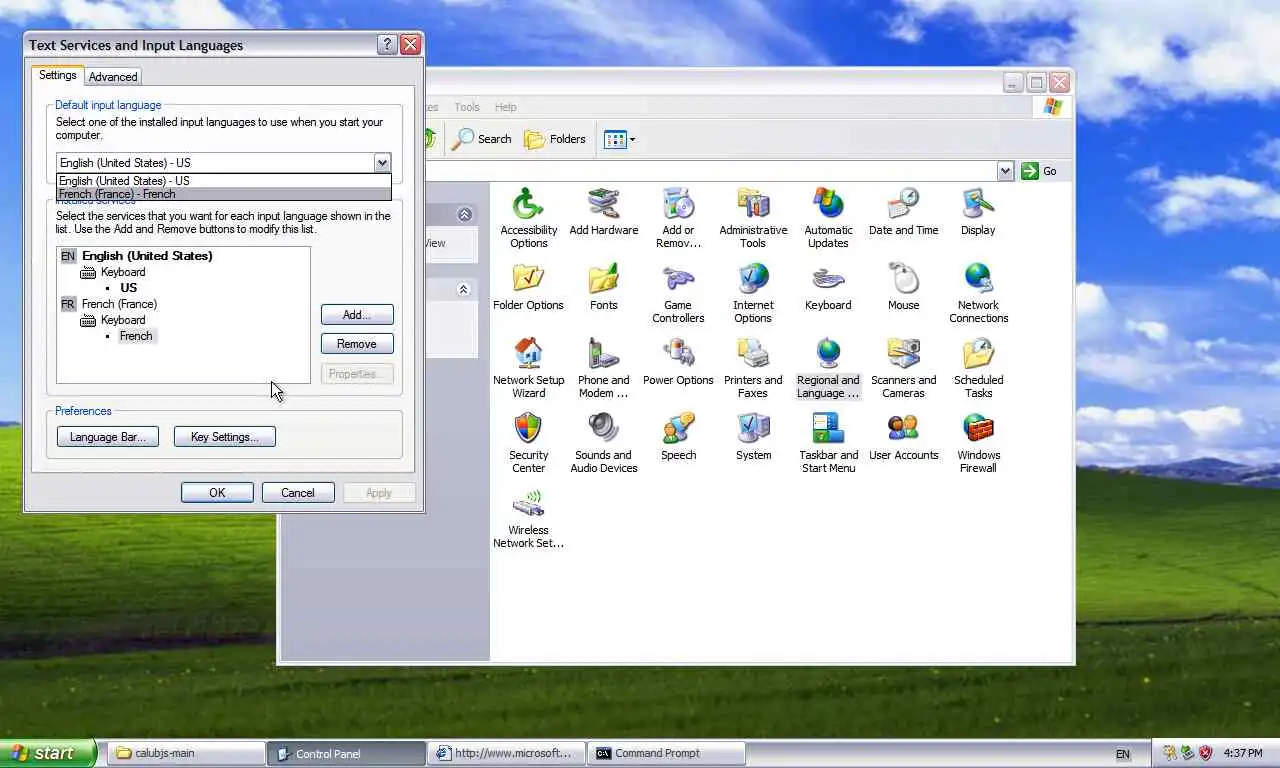This screenshot has width=1280, height=768.
Task: Open Key Settings... dialog
Action: 225,437
